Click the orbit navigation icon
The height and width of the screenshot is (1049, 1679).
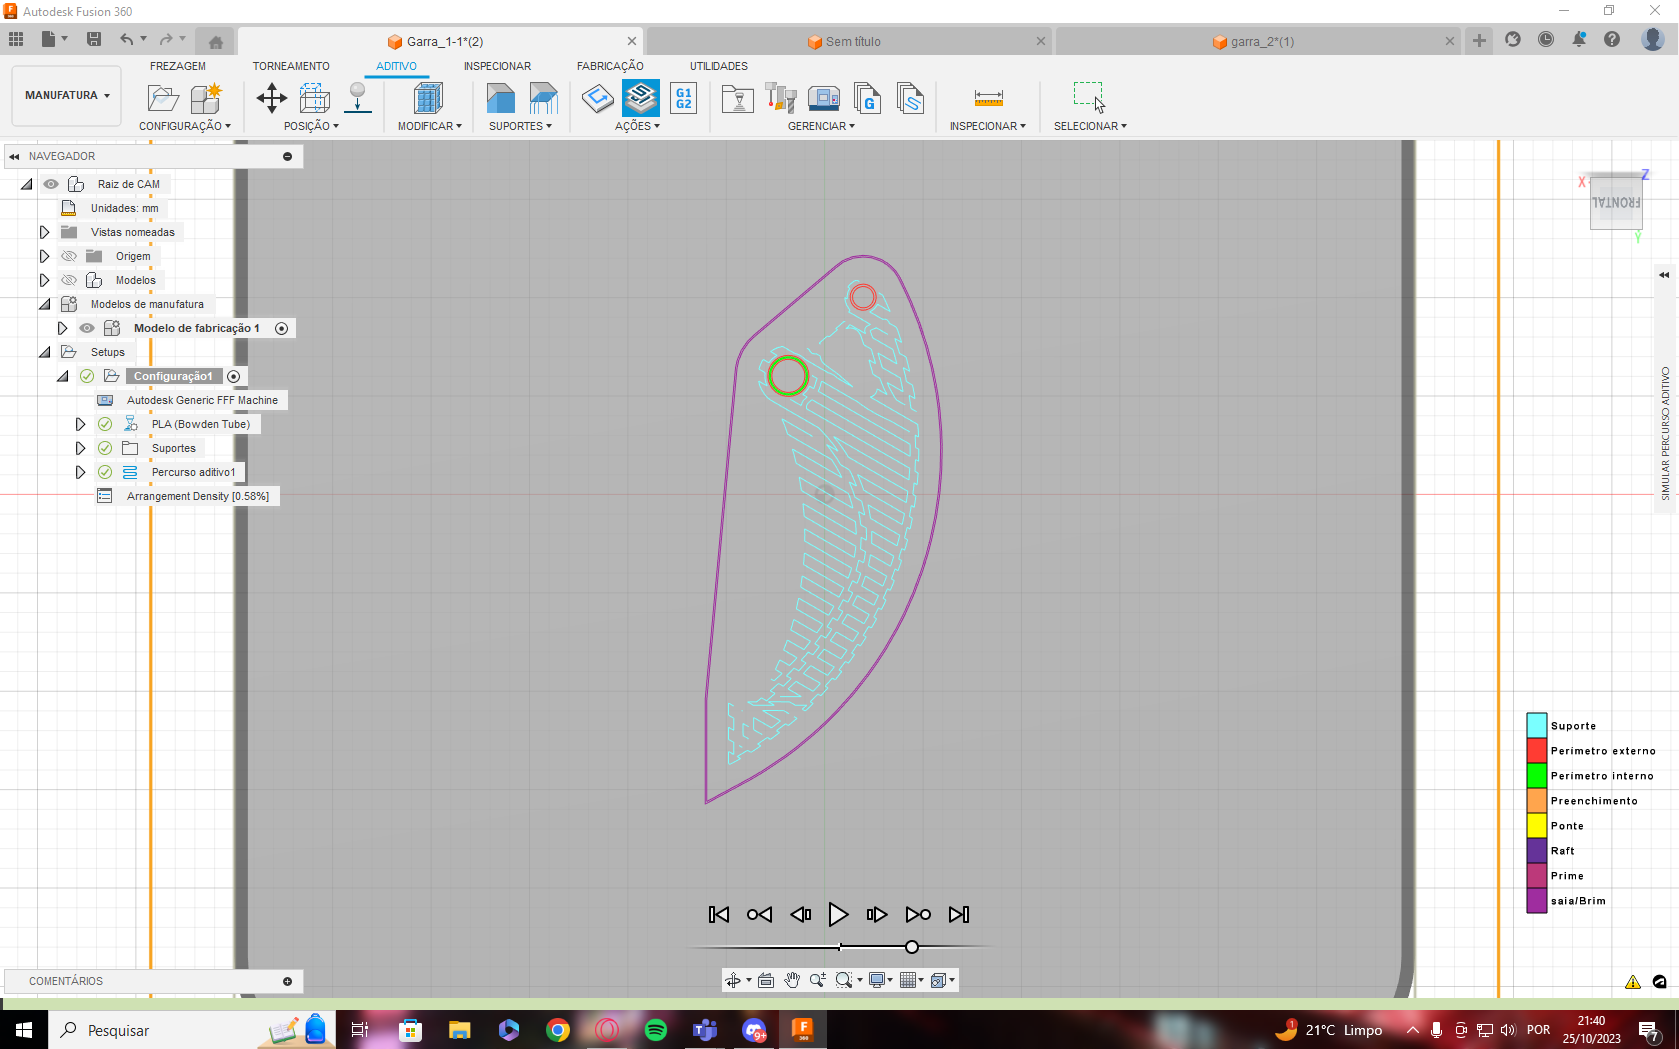pyautogui.click(x=733, y=980)
